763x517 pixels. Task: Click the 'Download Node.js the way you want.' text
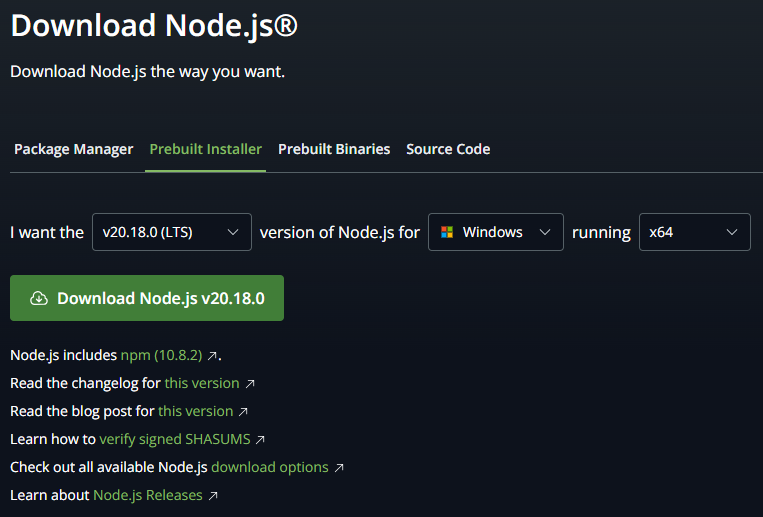pyautogui.click(x=147, y=72)
